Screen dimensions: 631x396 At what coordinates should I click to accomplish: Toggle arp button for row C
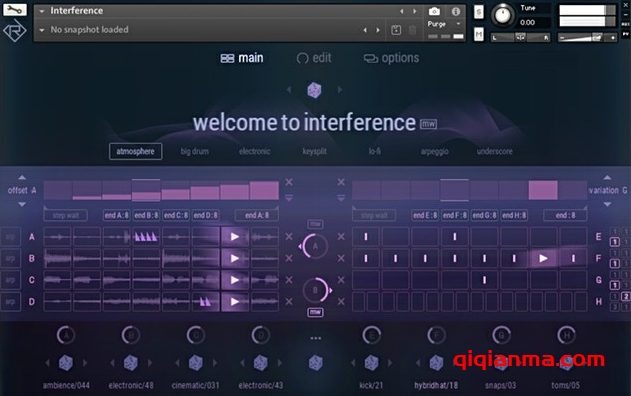click(10, 280)
